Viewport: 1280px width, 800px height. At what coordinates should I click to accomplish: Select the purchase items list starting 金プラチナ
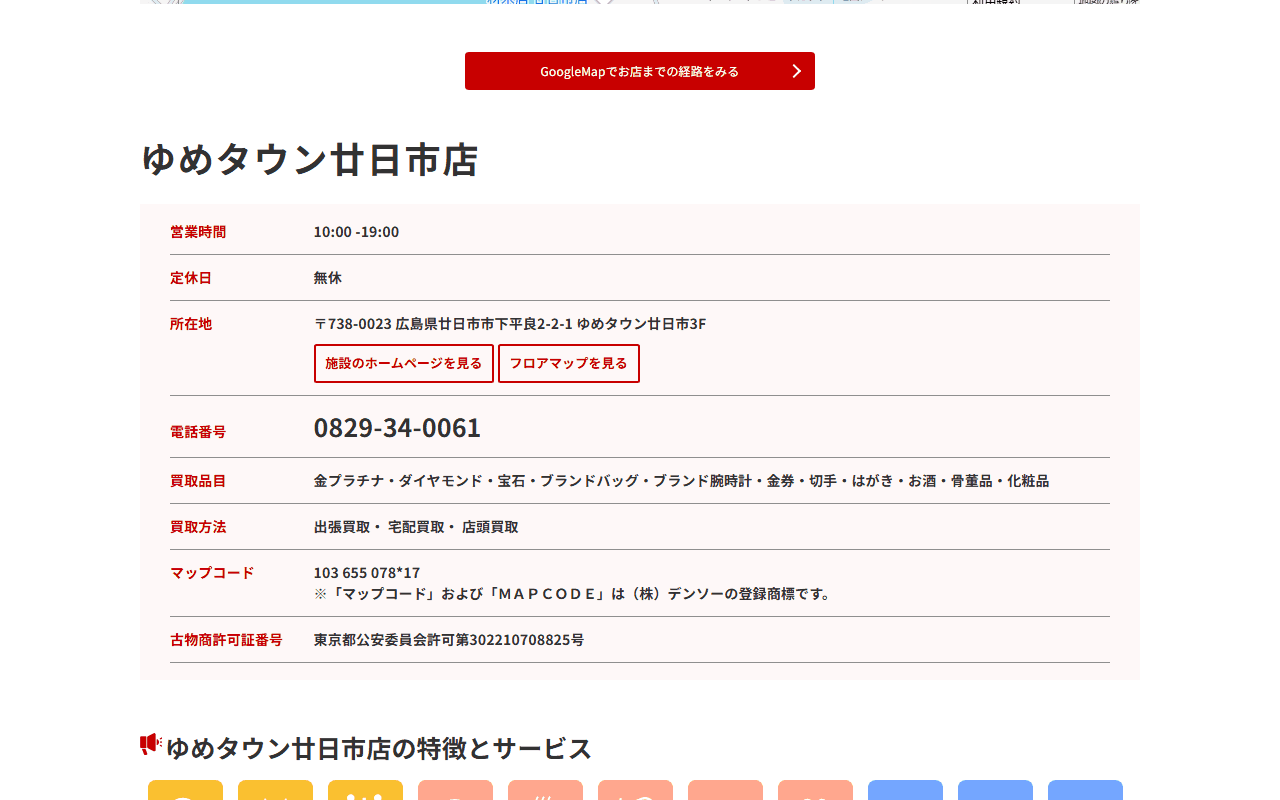click(681, 481)
